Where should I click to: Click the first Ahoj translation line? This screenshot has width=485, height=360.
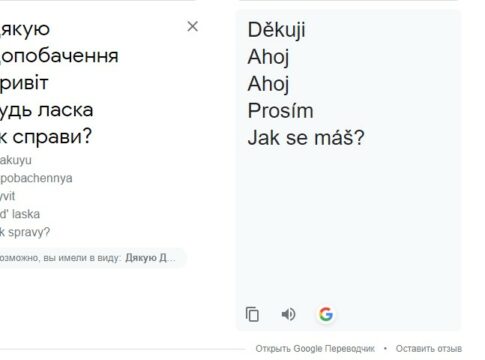pyautogui.click(x=268, y=57)
